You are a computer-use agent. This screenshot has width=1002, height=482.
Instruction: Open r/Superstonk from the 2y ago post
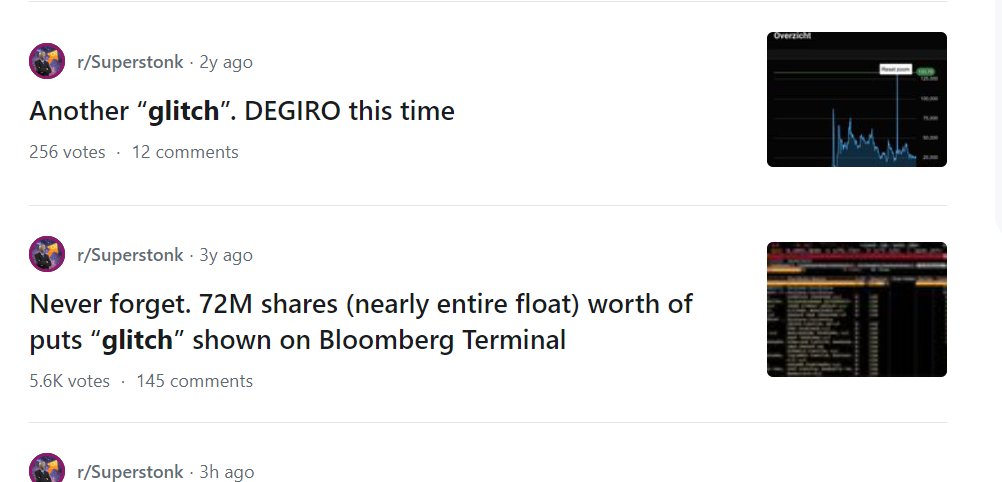pyautogui.click(x=130, y=62)
